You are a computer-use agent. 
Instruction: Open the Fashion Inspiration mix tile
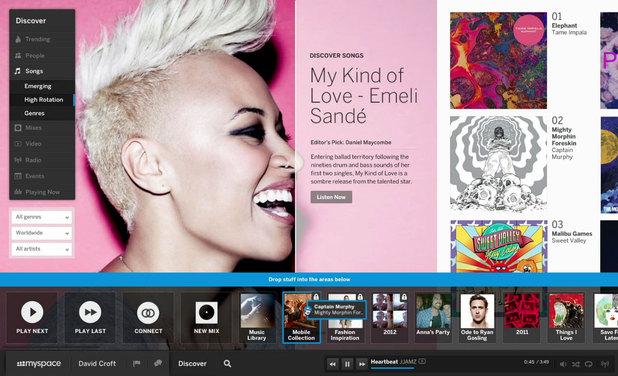tap(345, 317)
